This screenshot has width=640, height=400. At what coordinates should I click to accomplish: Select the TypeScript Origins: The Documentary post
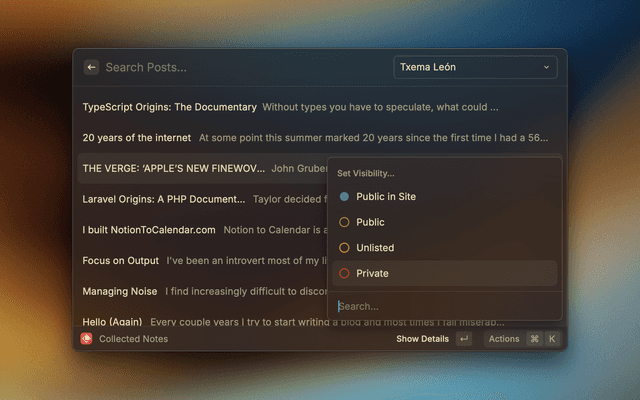(x=170, y=107)
